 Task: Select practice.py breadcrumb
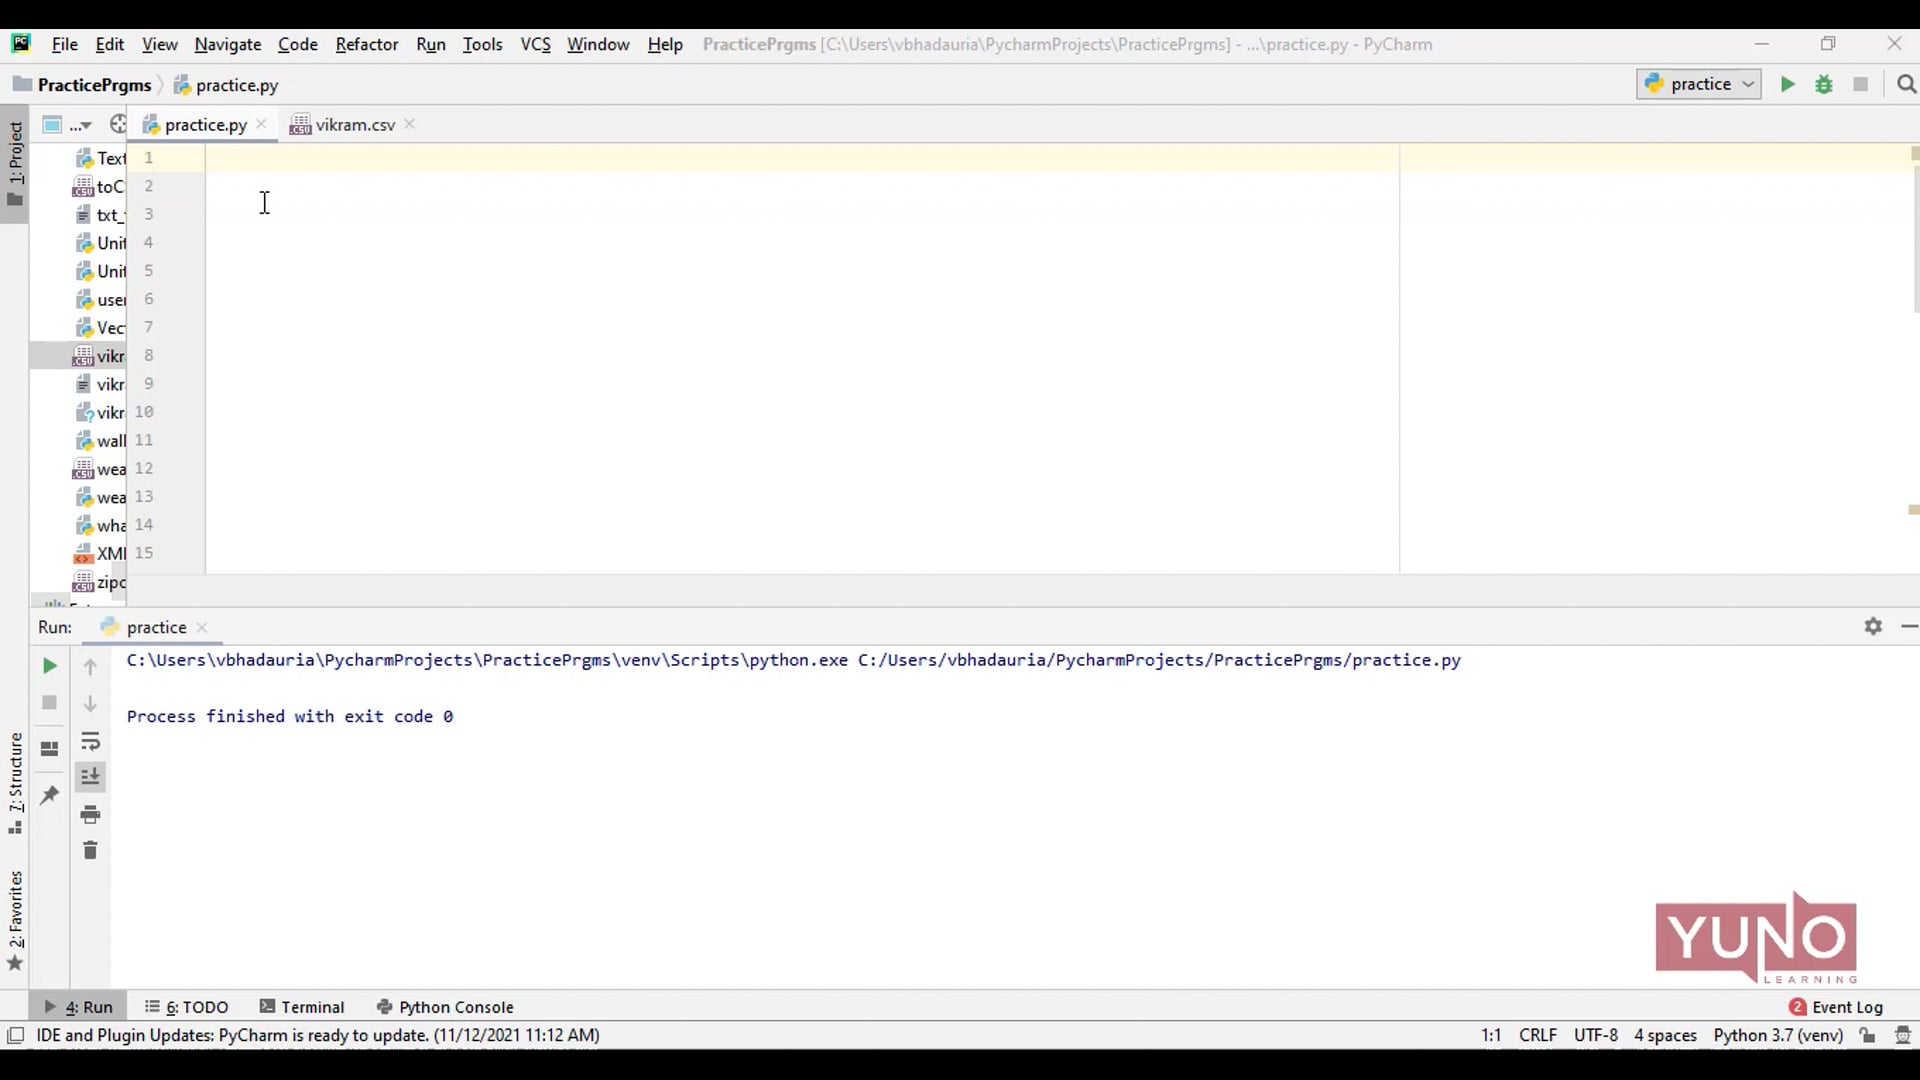[226, 85]
